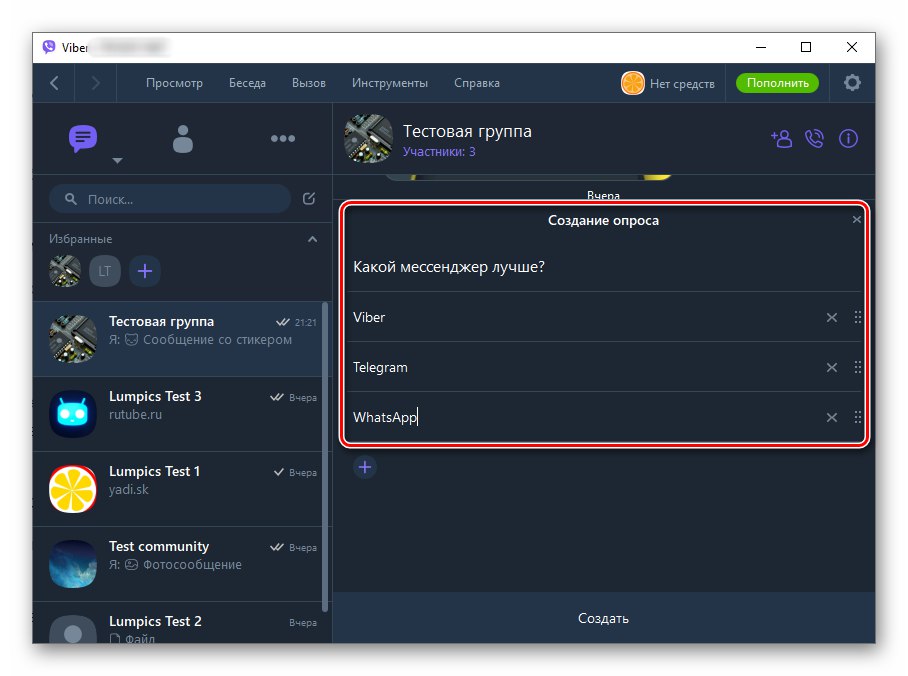Open the More (three dots) tab
This screenshot has height=676, width=908.
coord(283,138)
